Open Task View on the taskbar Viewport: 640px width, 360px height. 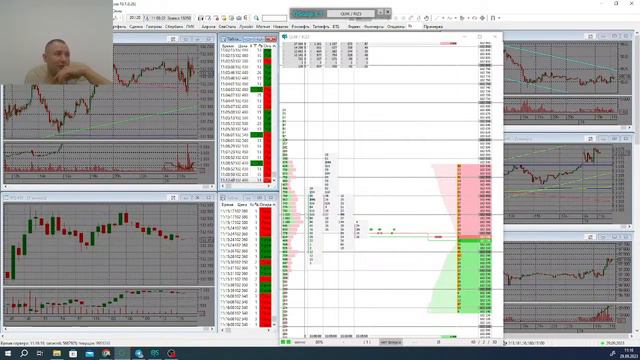click(40, 353)
